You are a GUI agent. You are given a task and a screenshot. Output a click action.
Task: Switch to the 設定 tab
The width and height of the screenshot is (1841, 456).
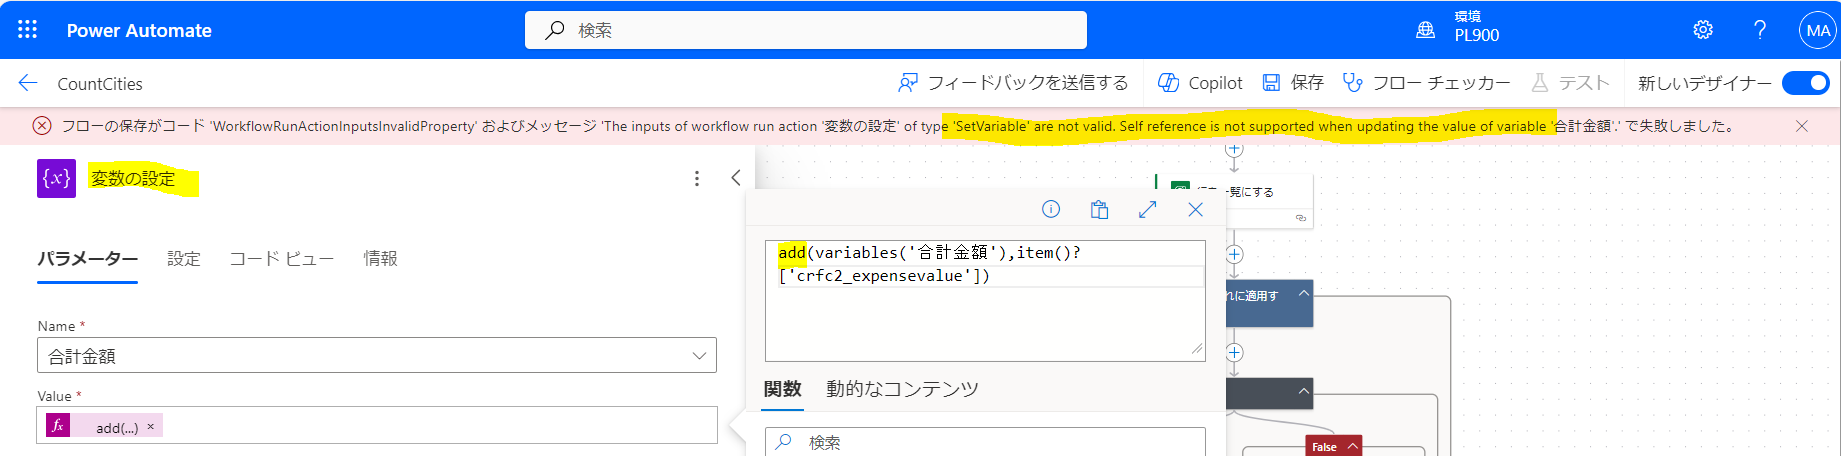(x=184, y=259)
